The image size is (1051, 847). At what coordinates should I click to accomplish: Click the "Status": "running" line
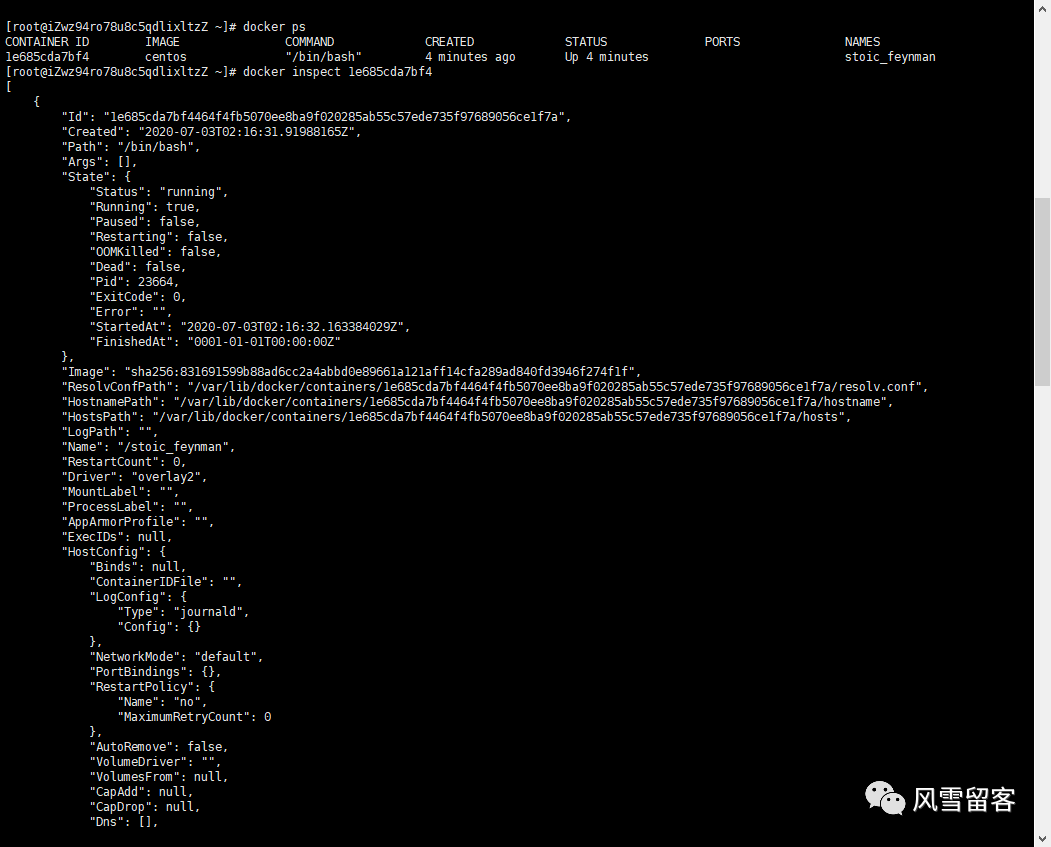(159, 192)
